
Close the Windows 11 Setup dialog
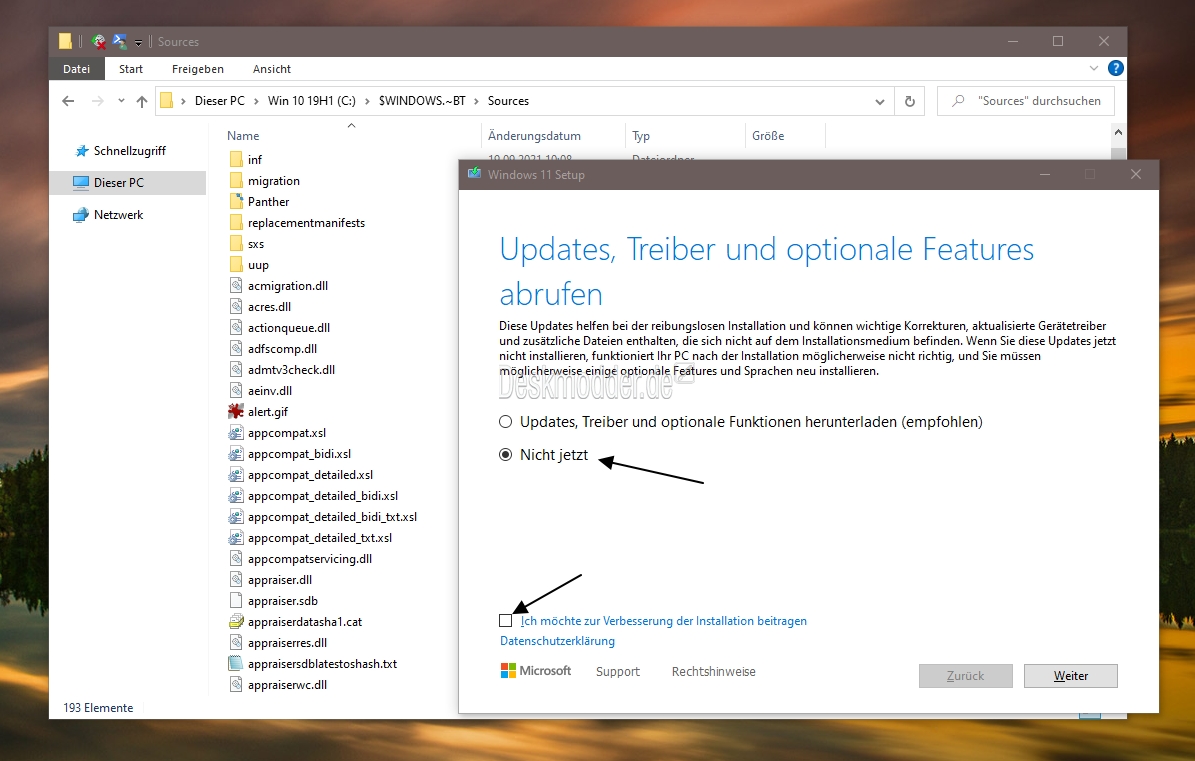click(x=1136, y=174)
